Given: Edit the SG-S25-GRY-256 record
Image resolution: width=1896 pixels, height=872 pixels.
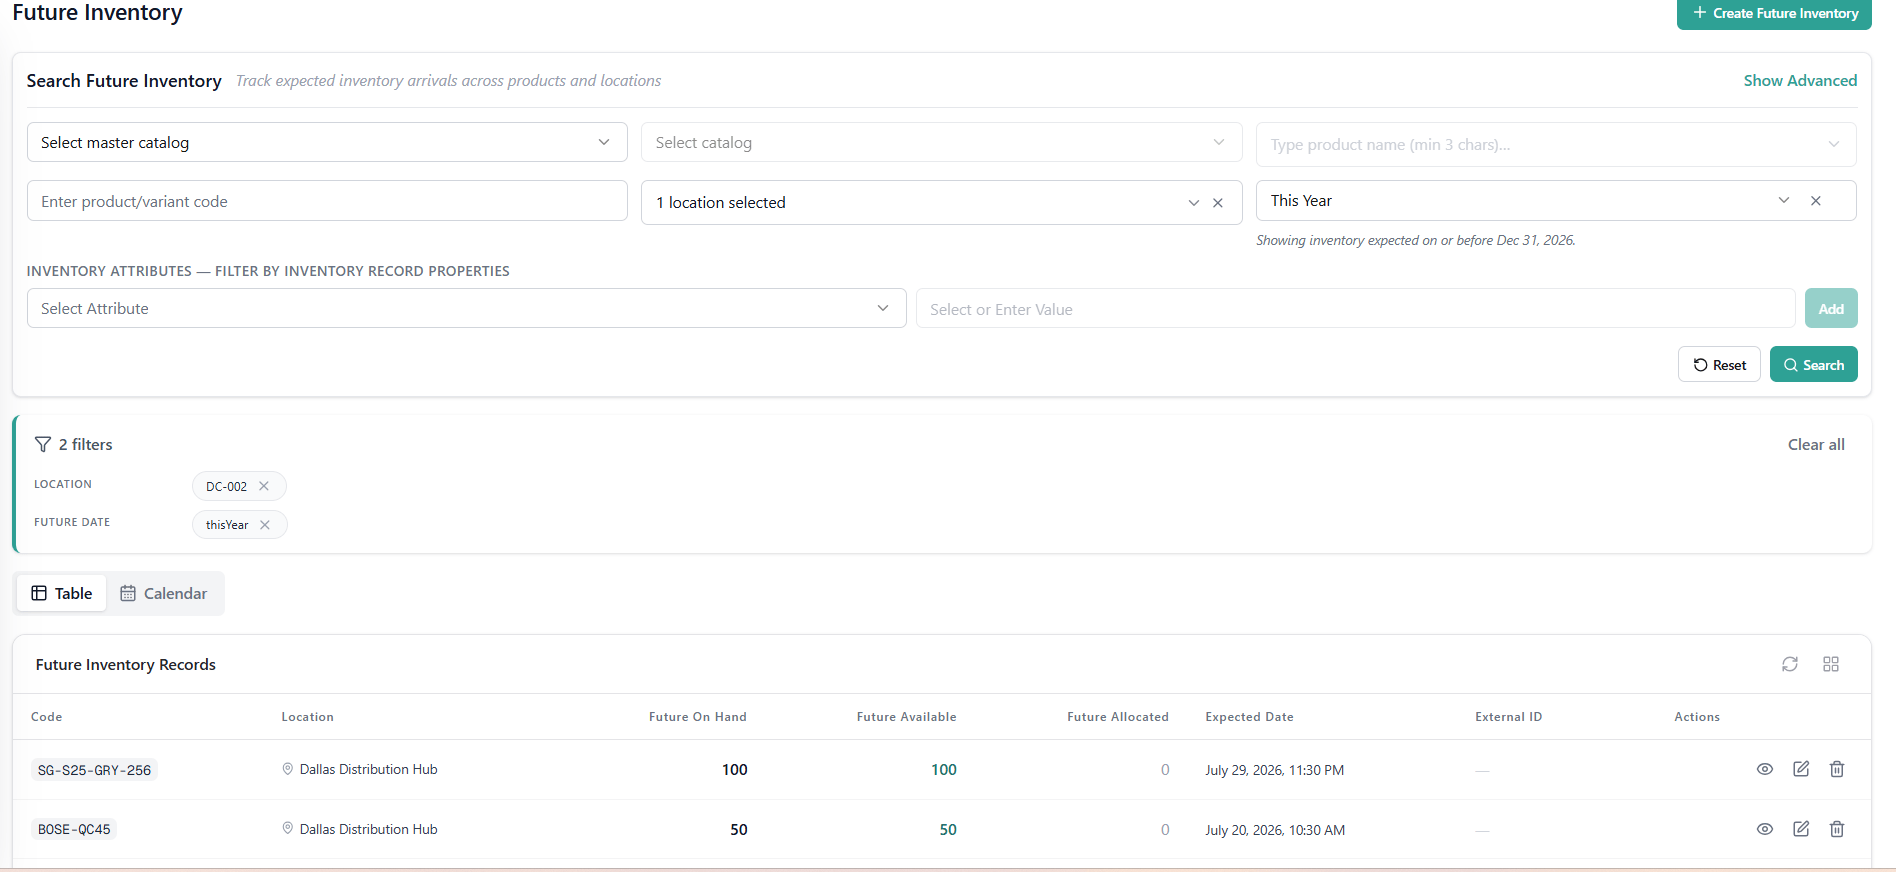Looking at the screenshot, I should point(1801,769).
